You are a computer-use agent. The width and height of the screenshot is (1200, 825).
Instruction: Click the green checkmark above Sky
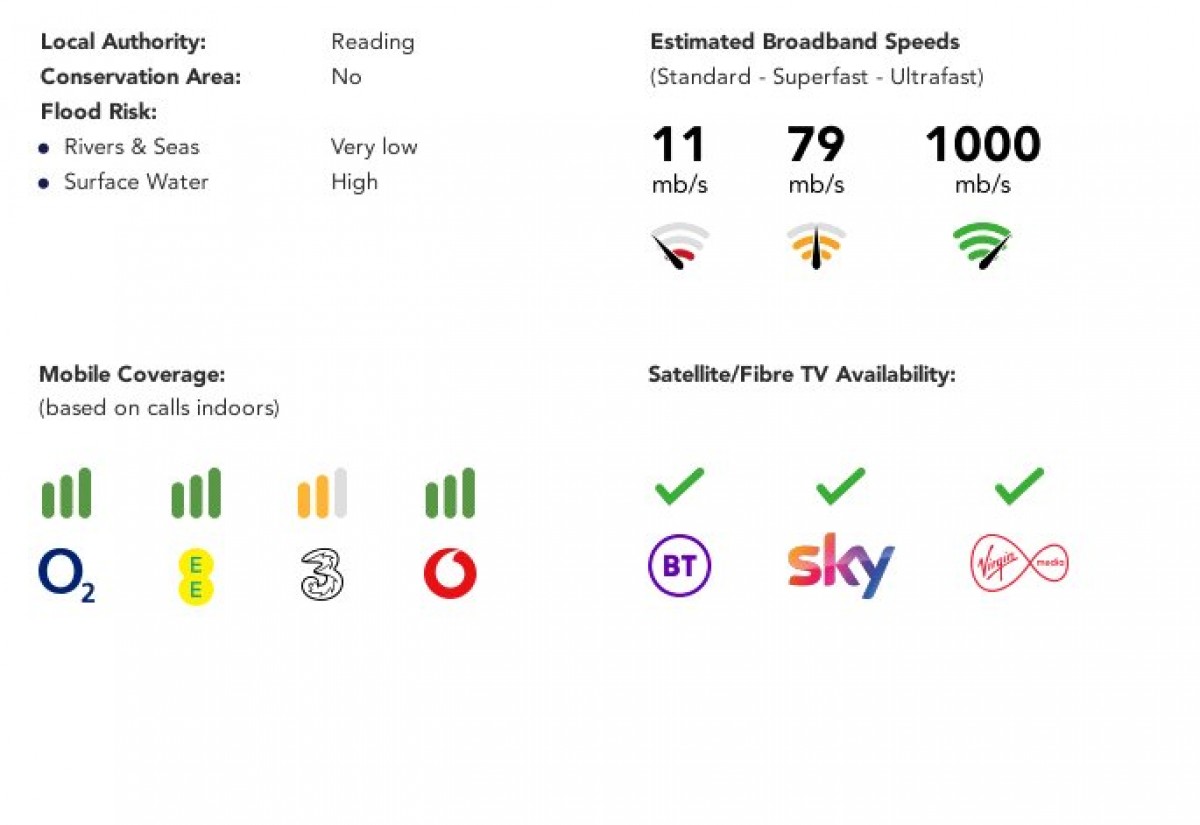841,487
